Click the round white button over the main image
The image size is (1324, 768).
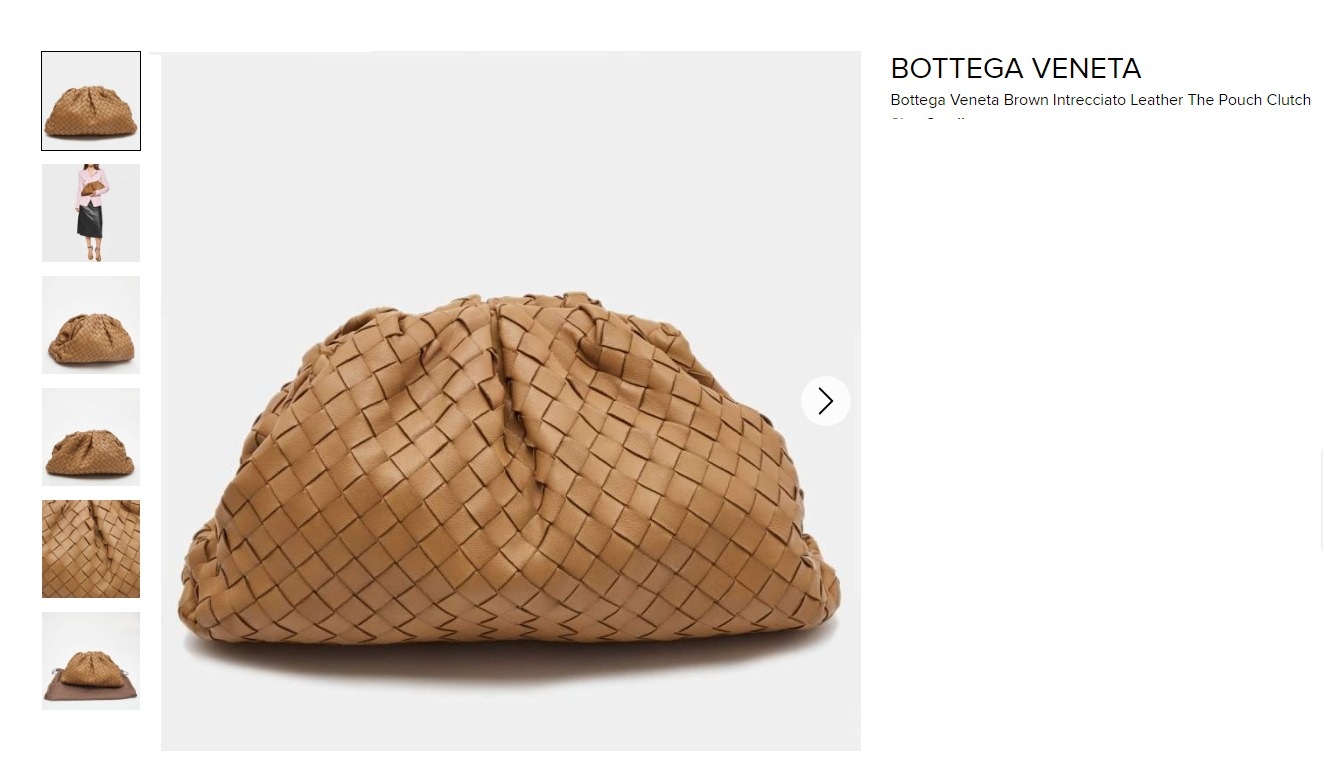click(825, 401)
